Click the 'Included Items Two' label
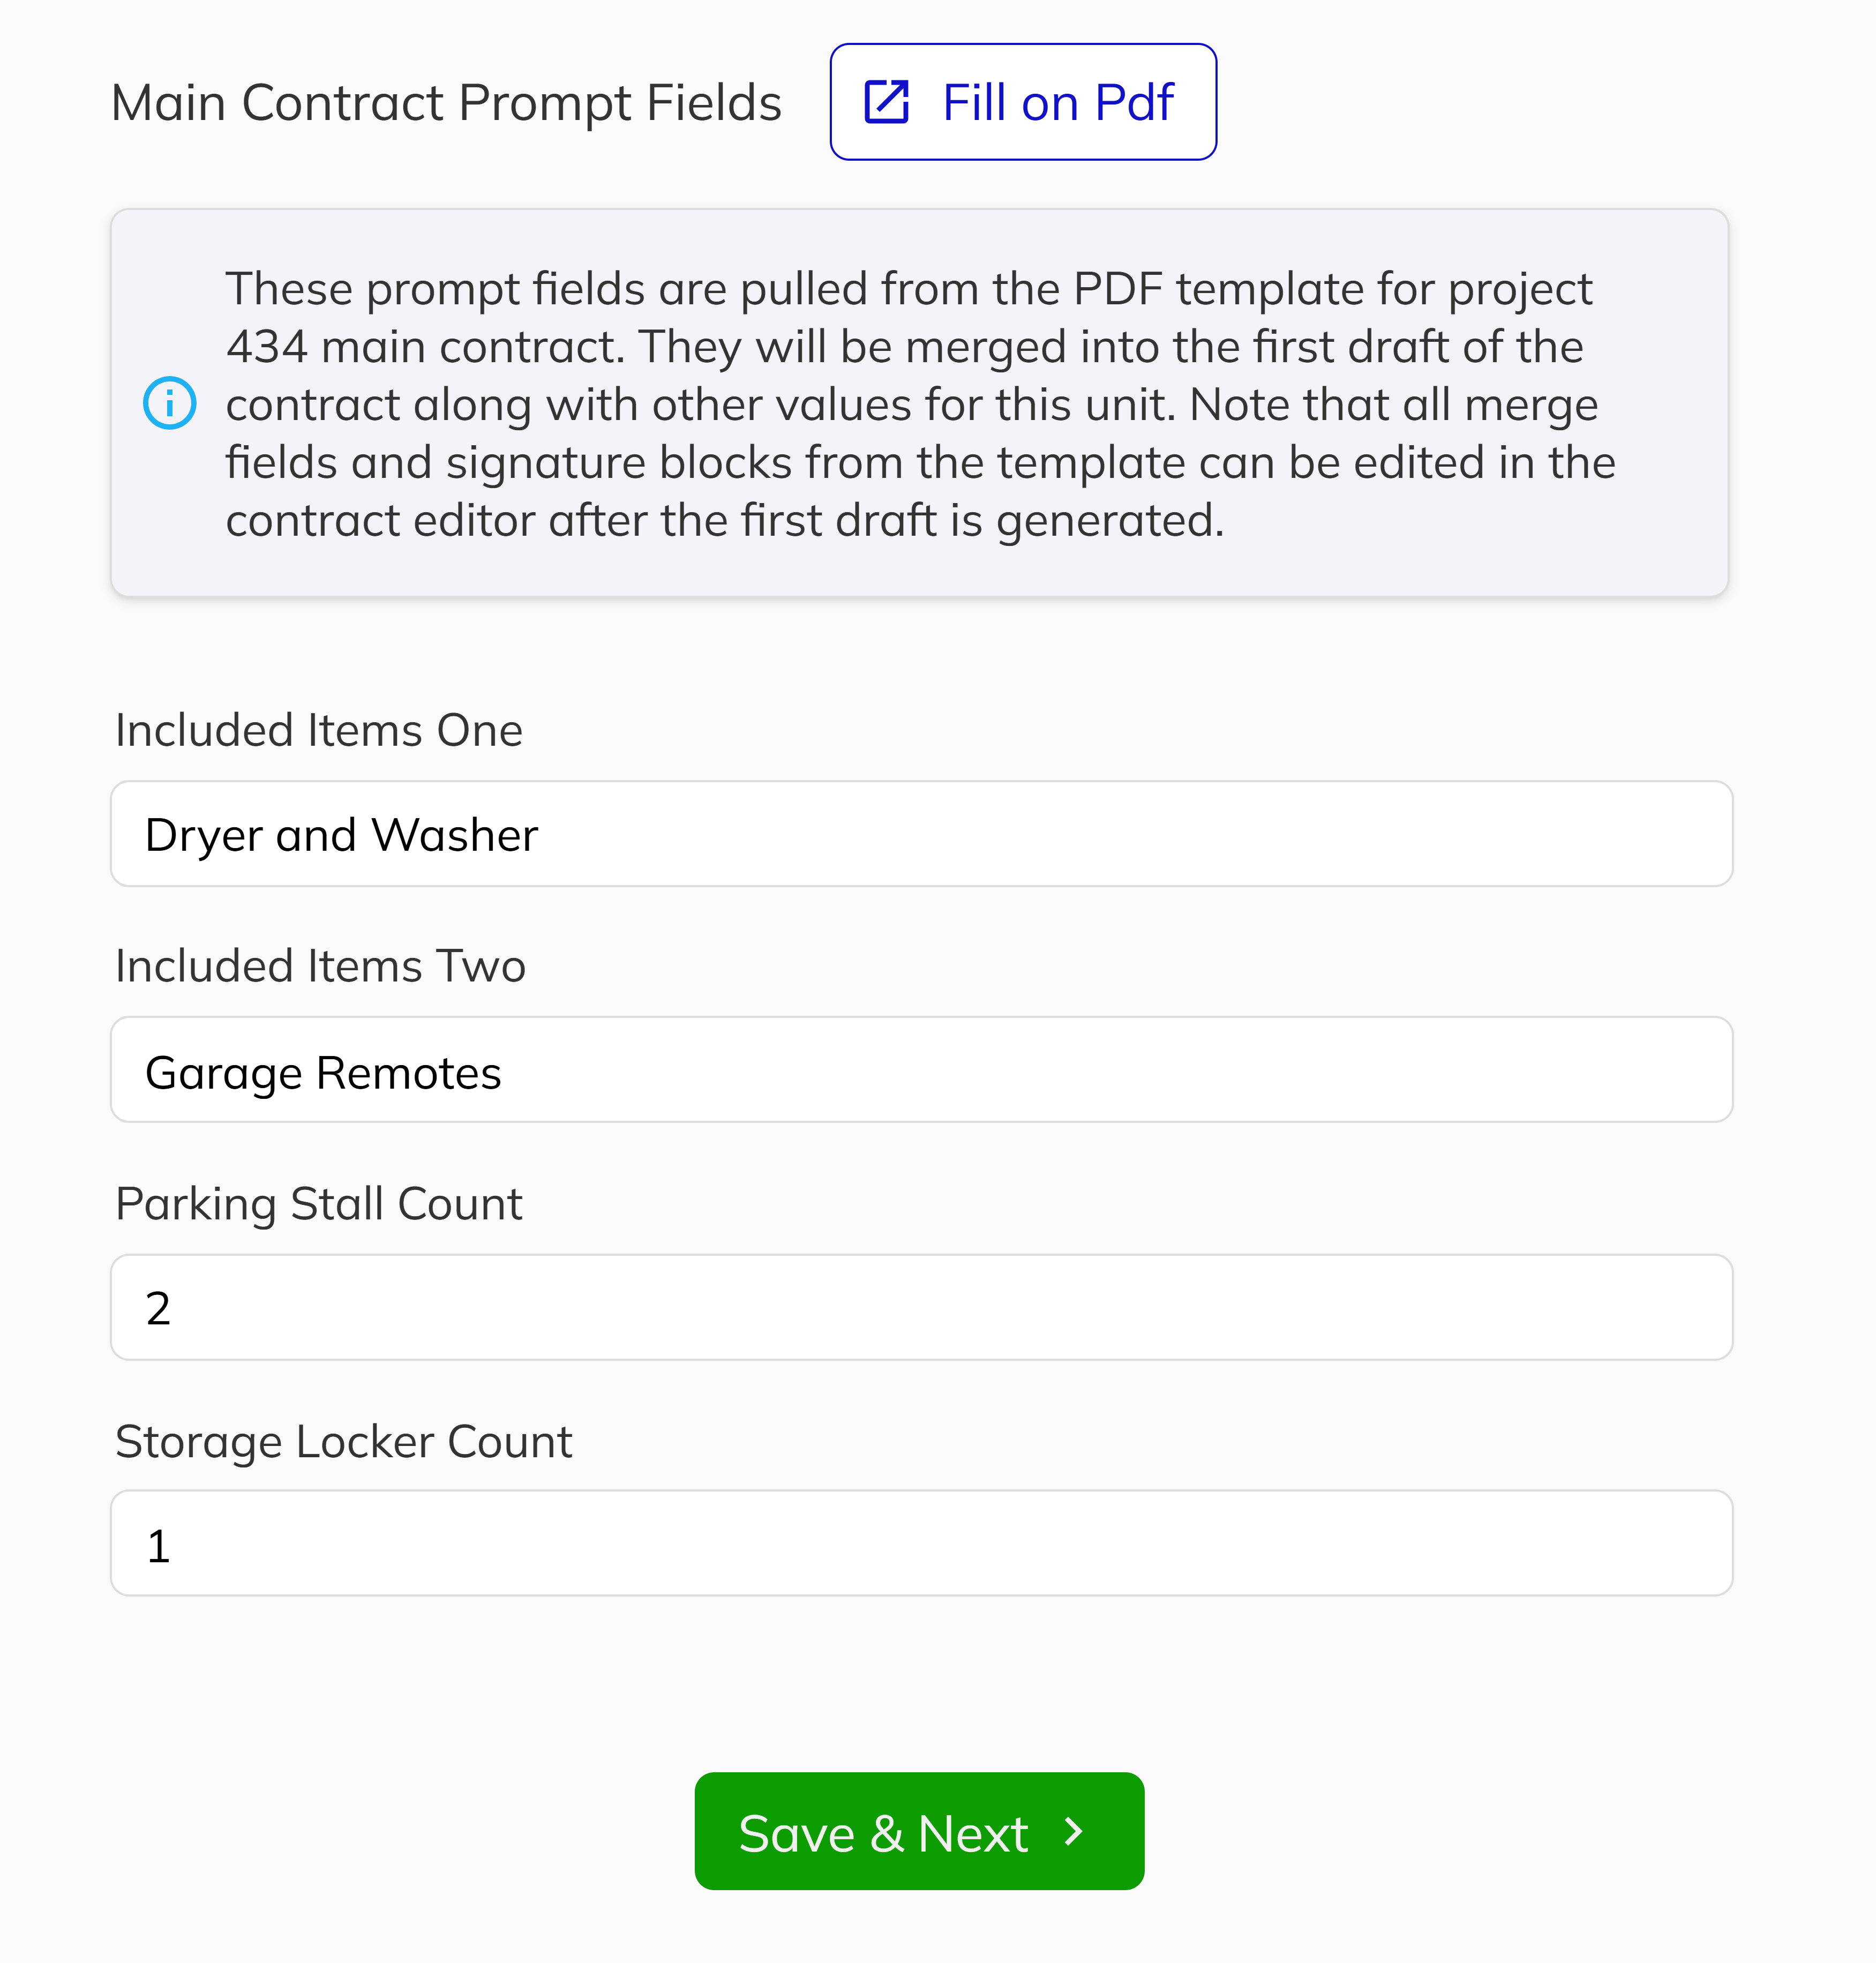The image size is (1876, 1963). [x=320, y=966]
